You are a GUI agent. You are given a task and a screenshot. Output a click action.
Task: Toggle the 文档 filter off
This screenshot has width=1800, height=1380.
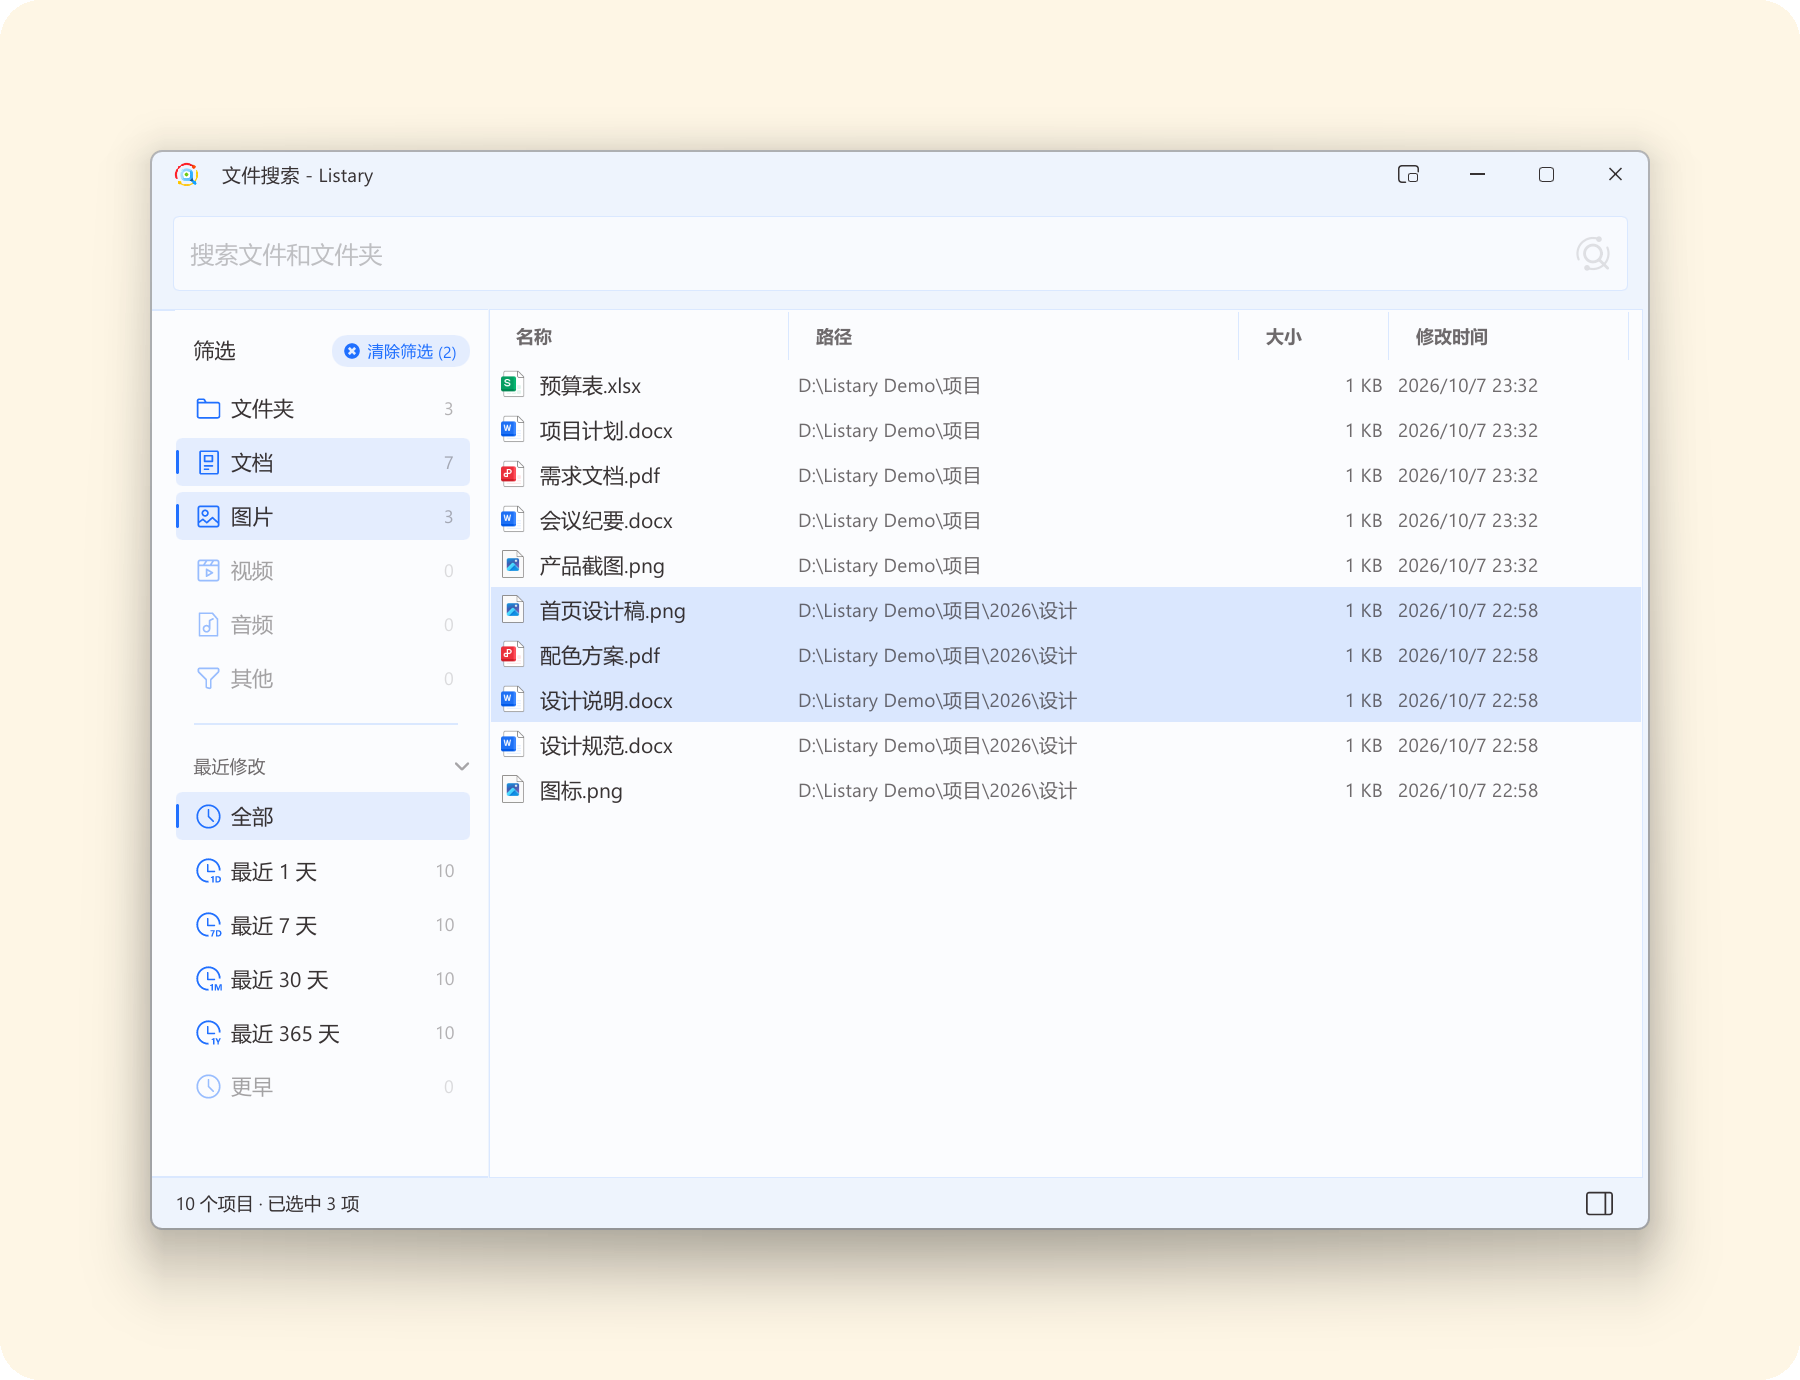point(323,462)
